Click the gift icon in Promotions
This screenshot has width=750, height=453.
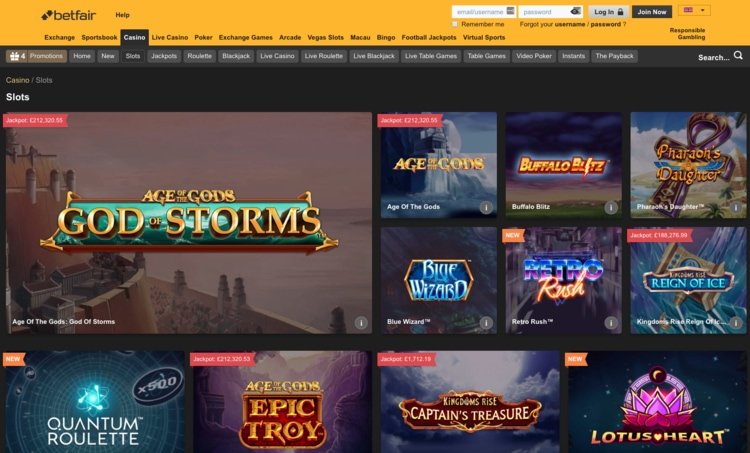tap(14, 56)
